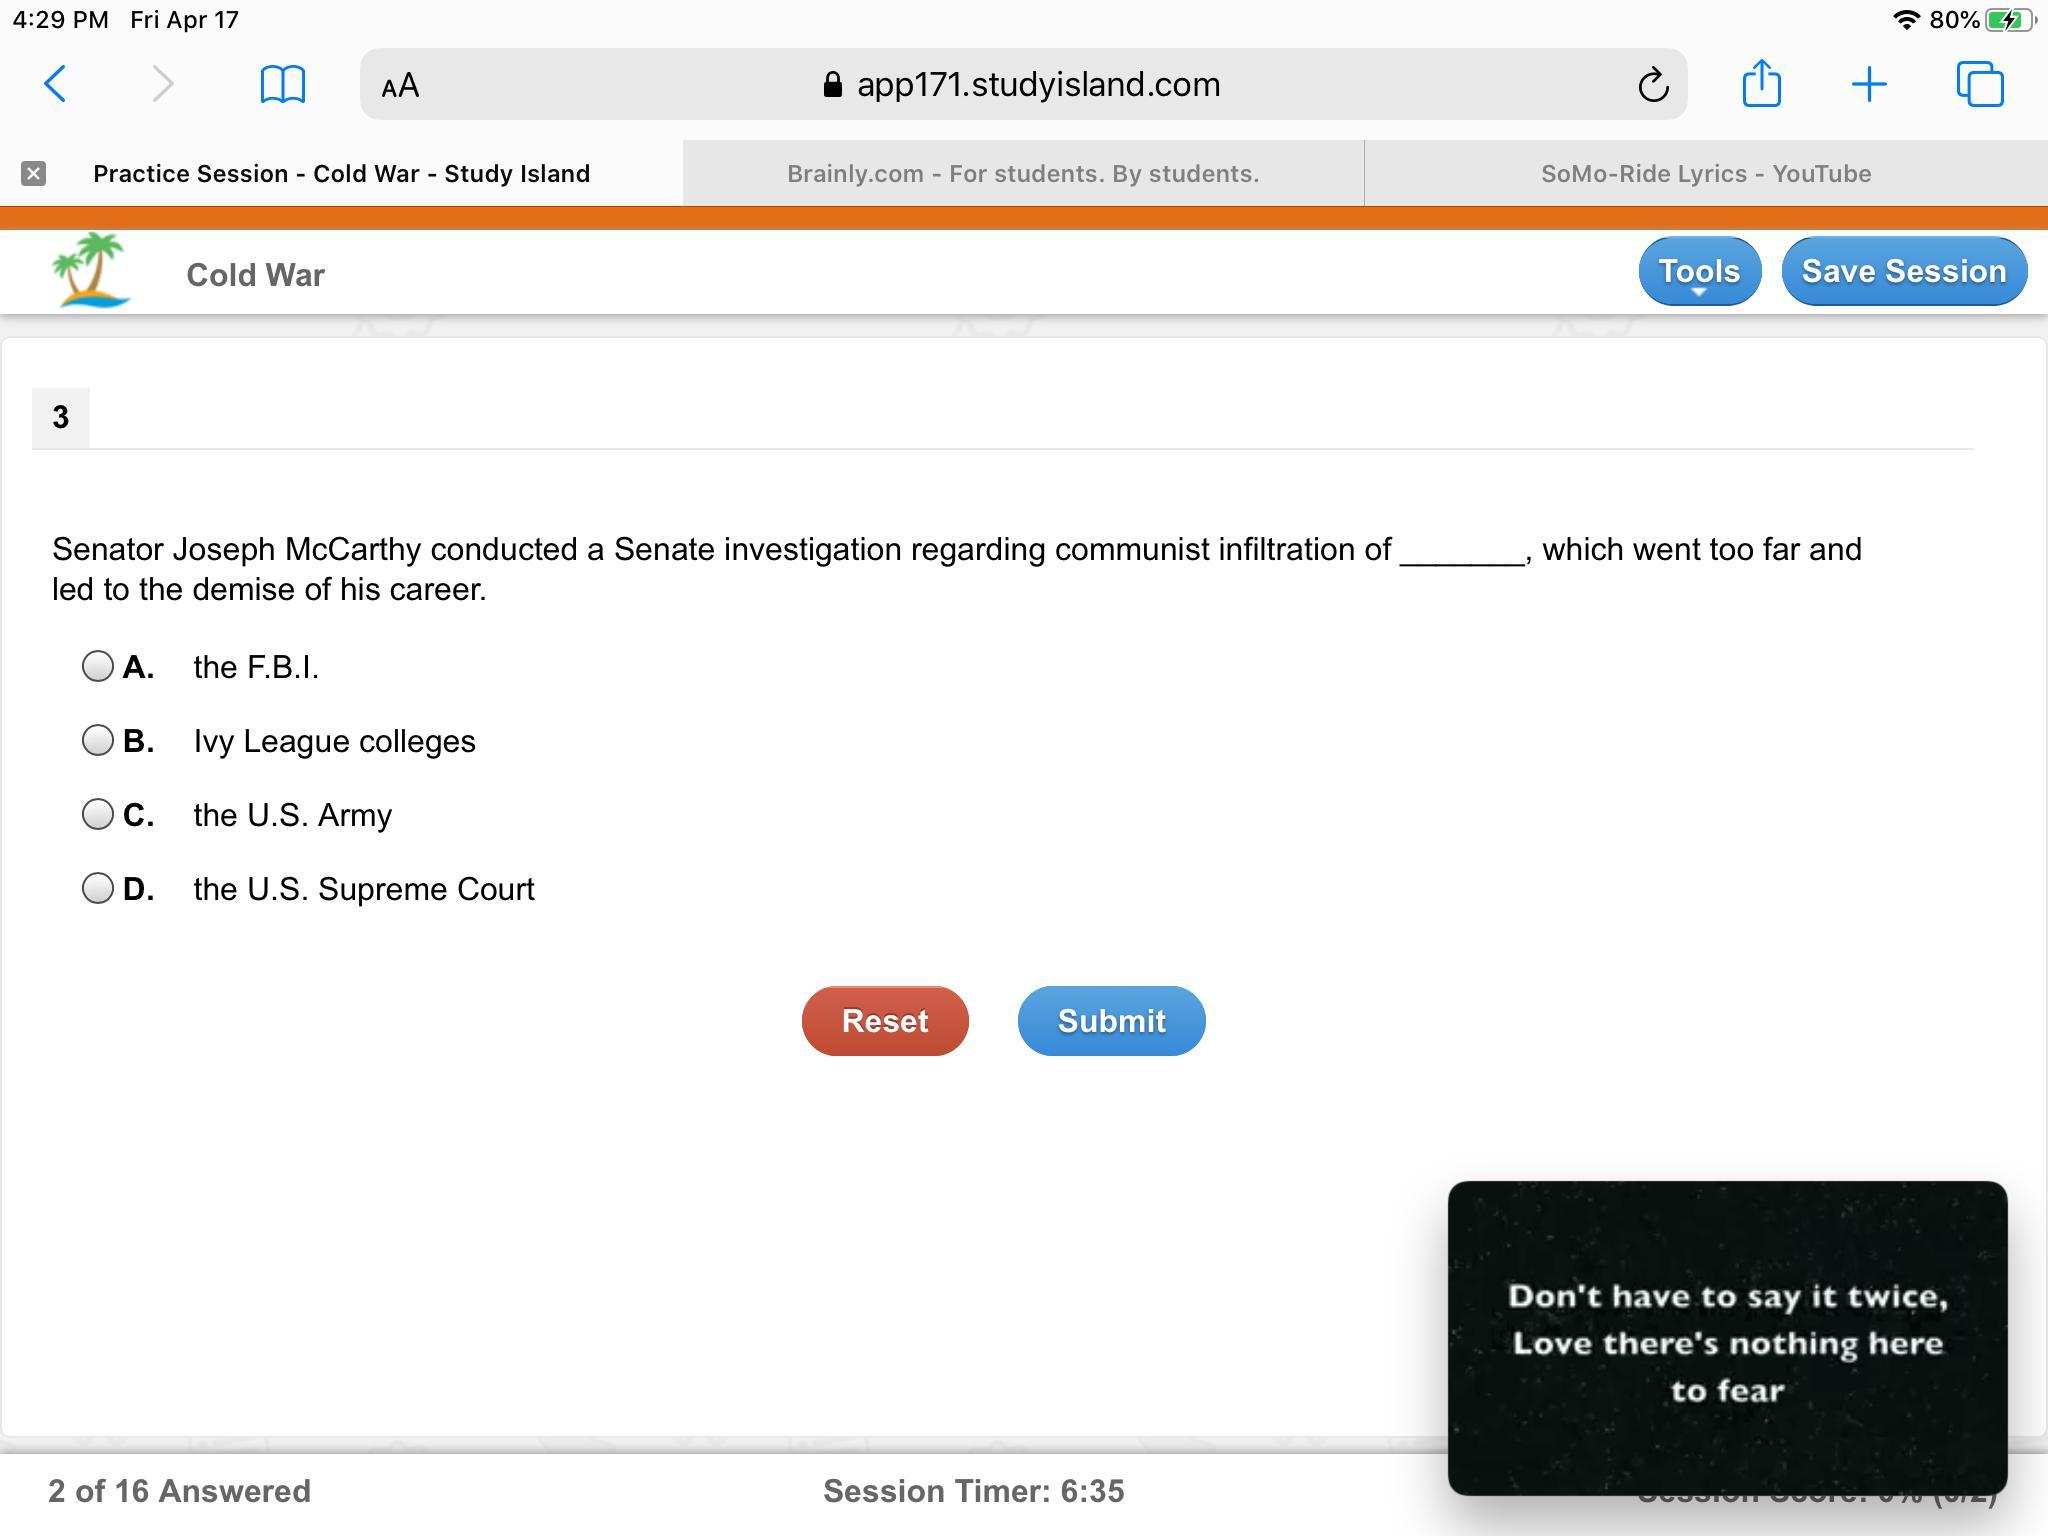The height and width of the screenshot is (1536, 2048).
Task: Open a new tab with plus icon
Action: (x=1868, y=84)
